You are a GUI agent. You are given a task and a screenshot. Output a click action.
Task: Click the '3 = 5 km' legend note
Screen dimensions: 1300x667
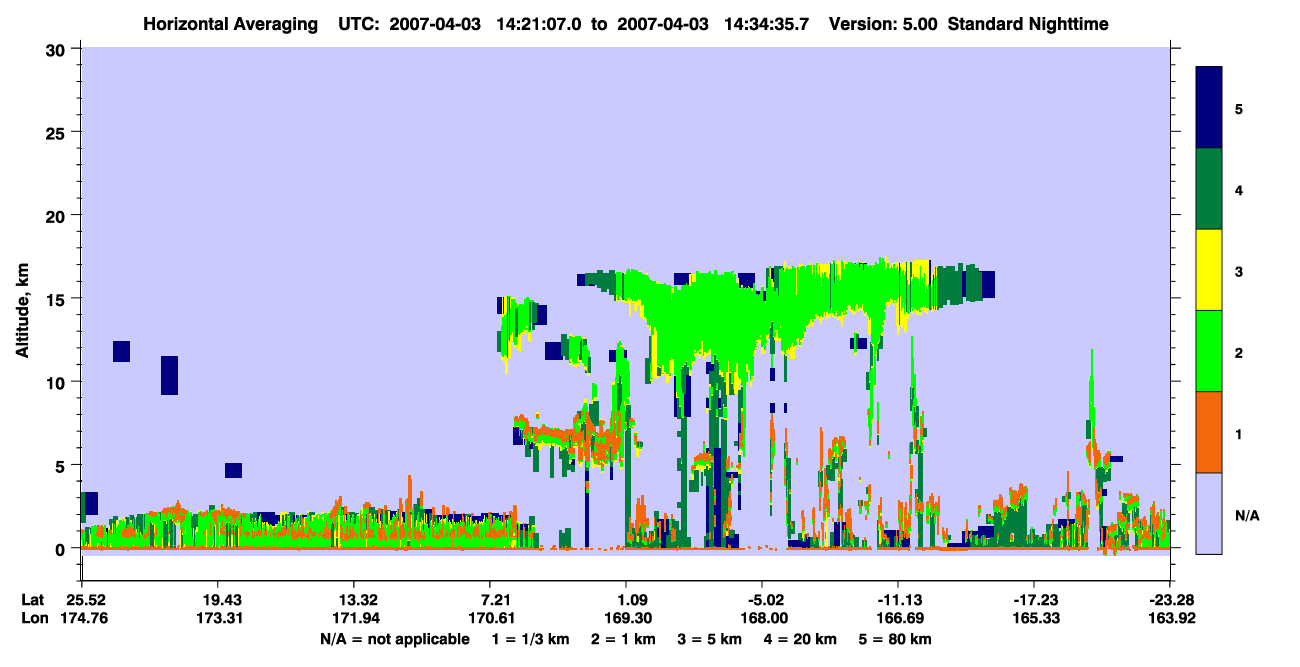711,639
